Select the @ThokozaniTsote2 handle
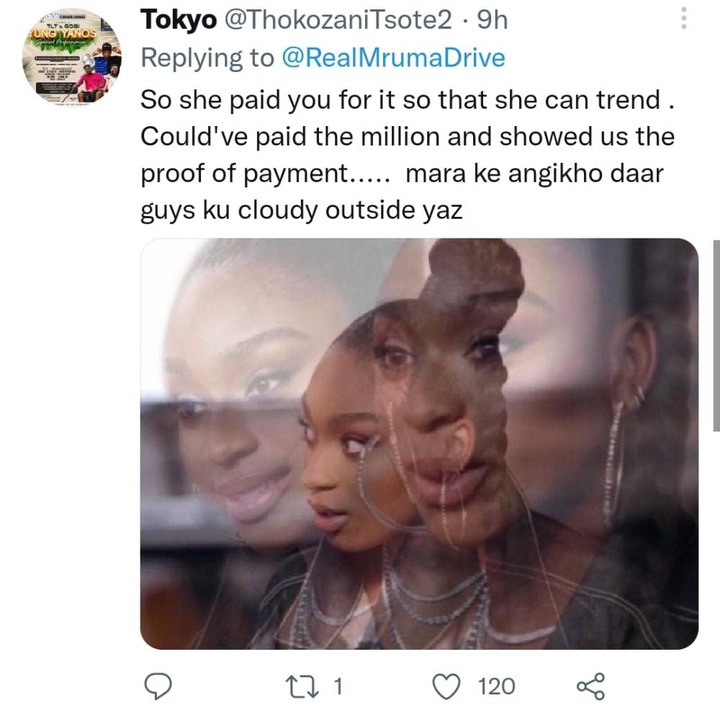720x711 pixels. click(337, 20)
